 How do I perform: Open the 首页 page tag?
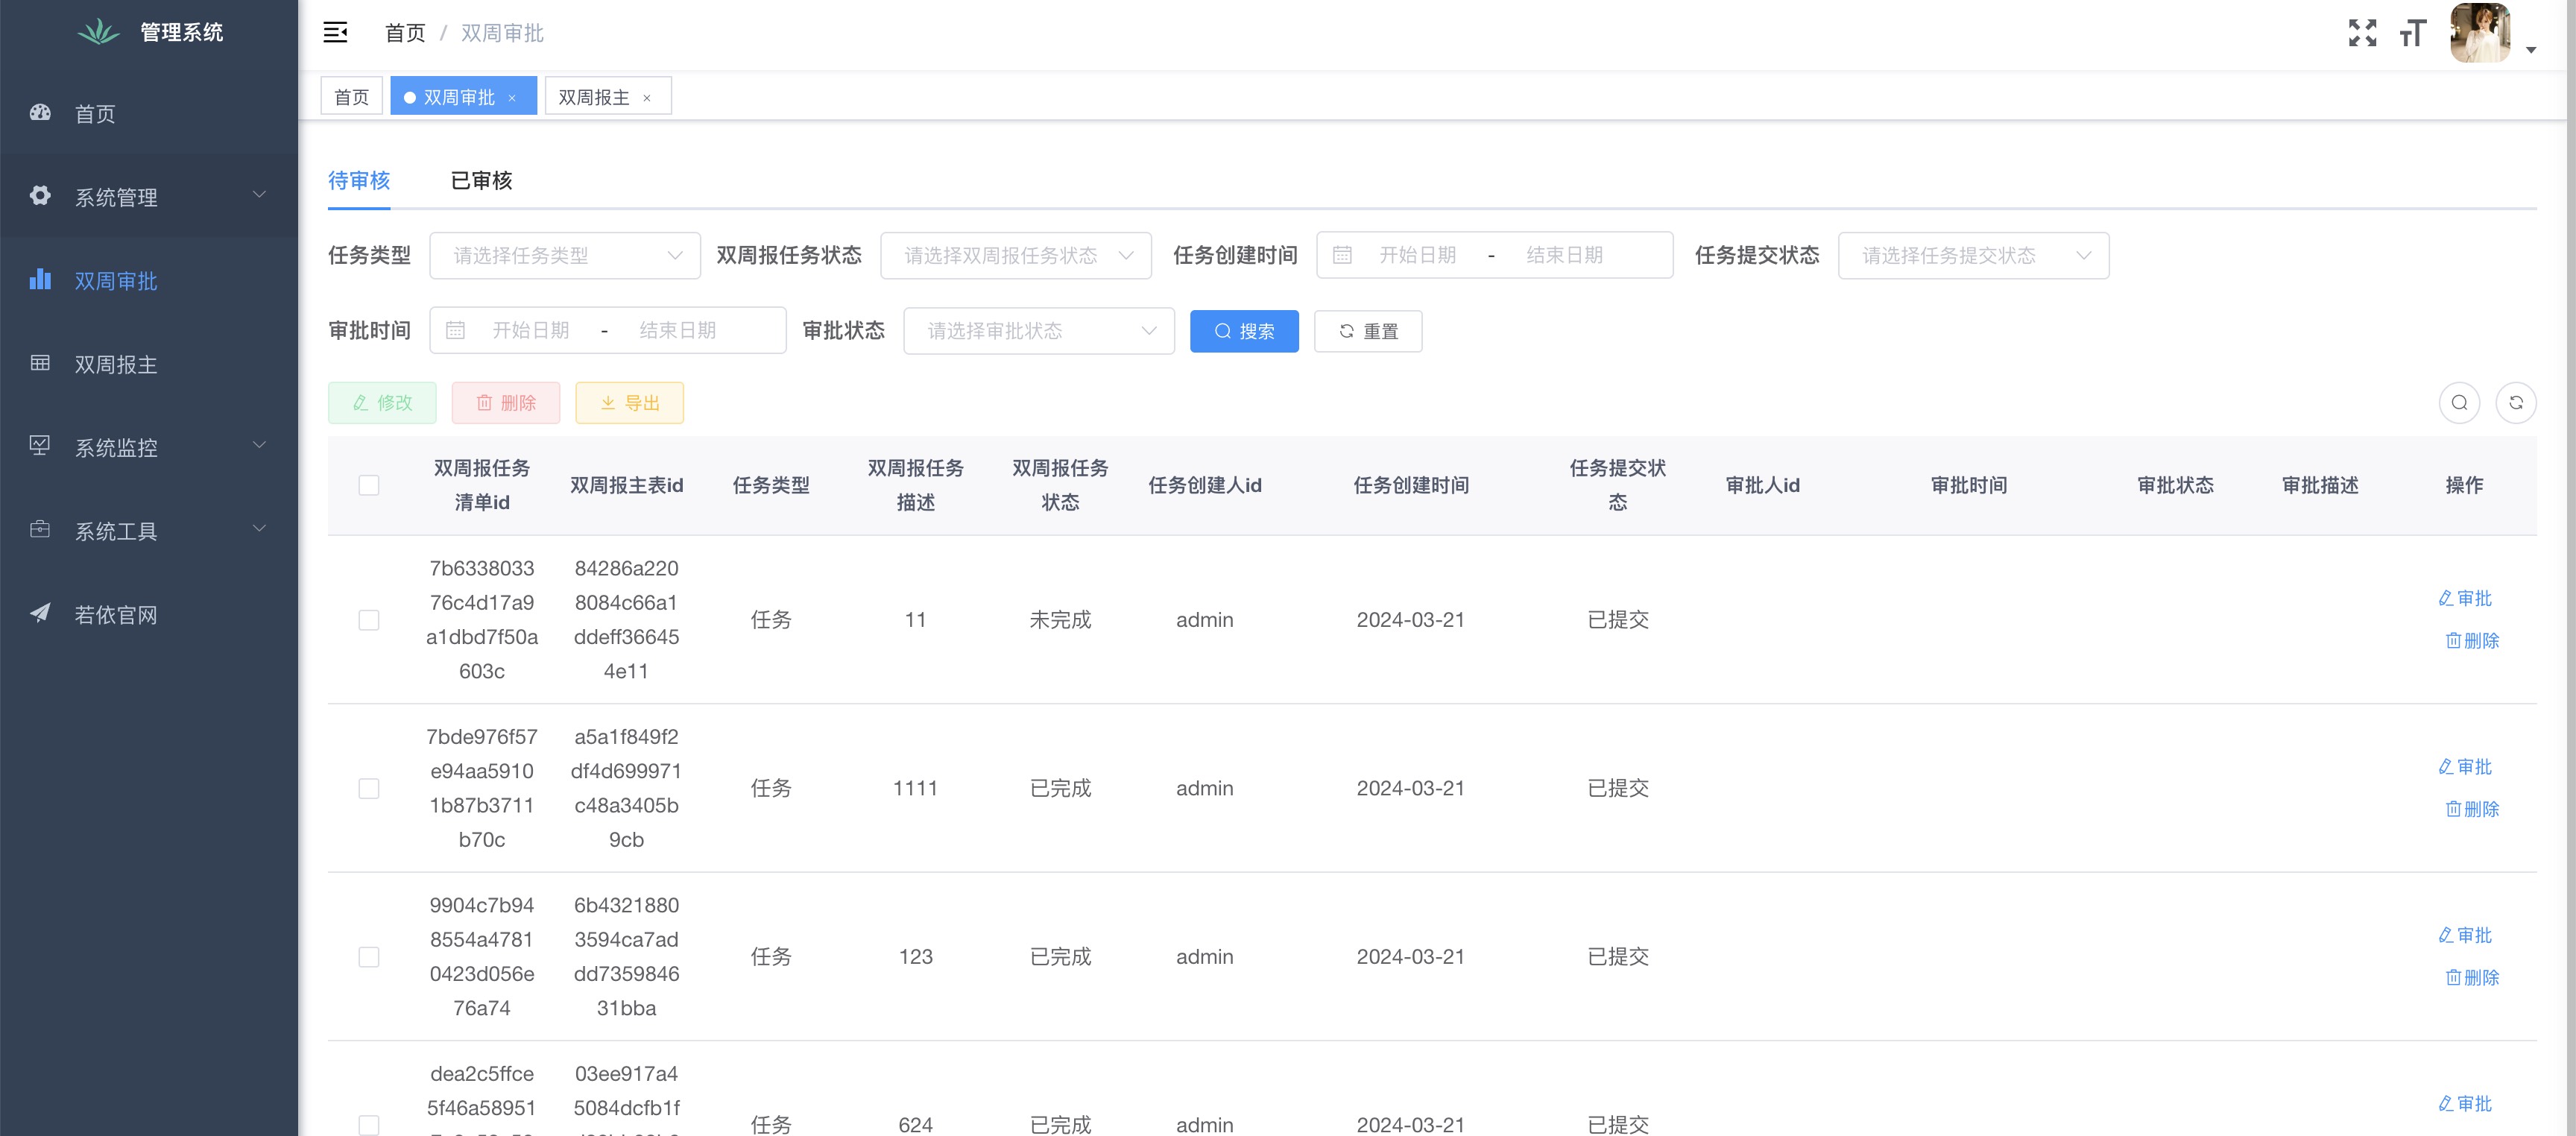click(x=351, y=97)
